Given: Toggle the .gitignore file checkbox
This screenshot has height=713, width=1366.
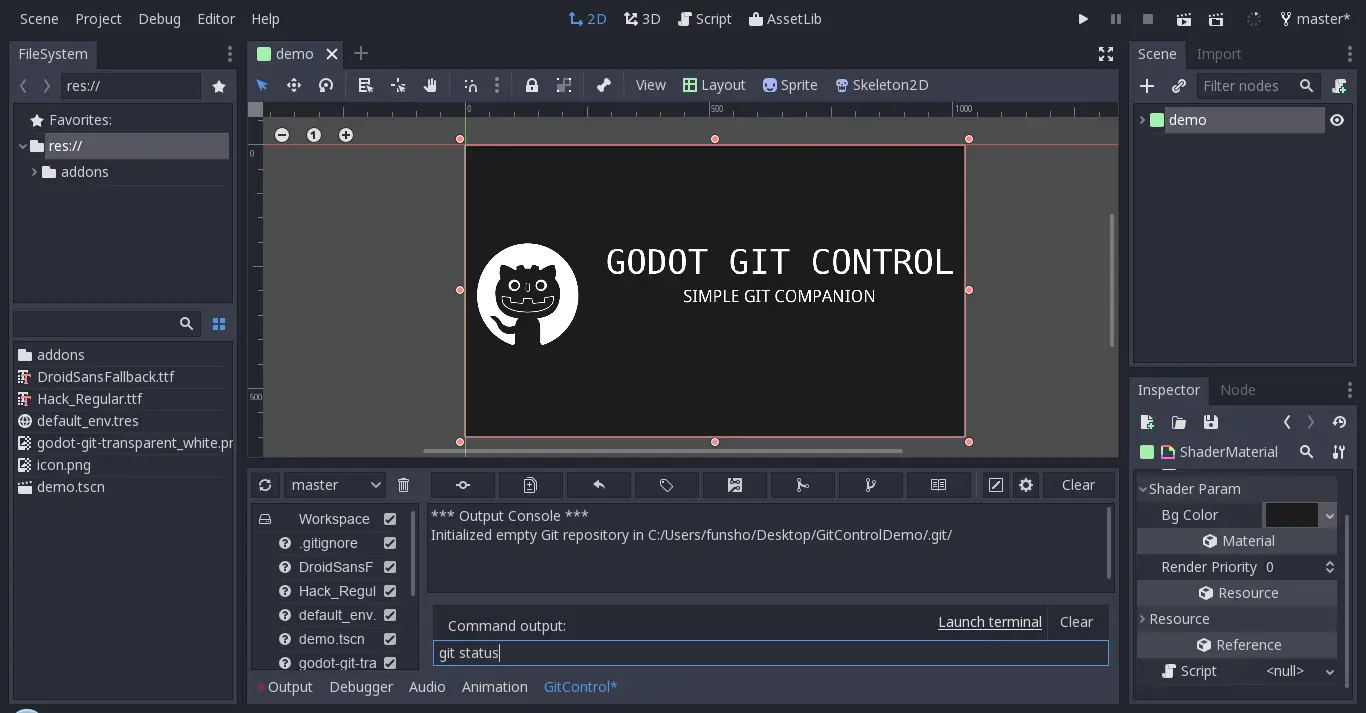Looking at the screenshot, I should coord(390,543).
